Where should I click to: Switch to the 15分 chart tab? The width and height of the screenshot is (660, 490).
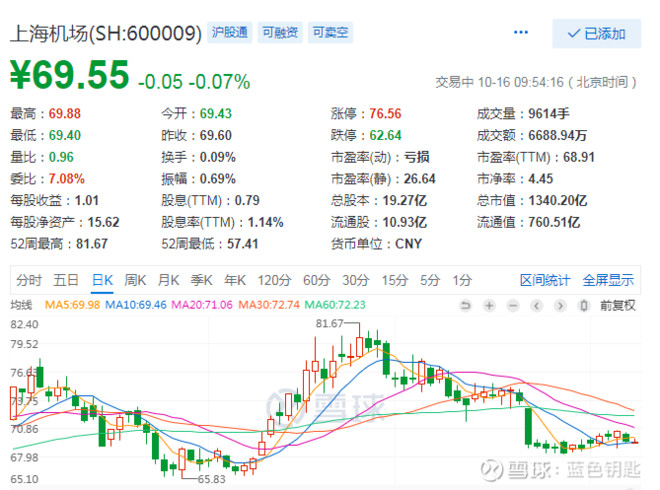pos(395,280)
